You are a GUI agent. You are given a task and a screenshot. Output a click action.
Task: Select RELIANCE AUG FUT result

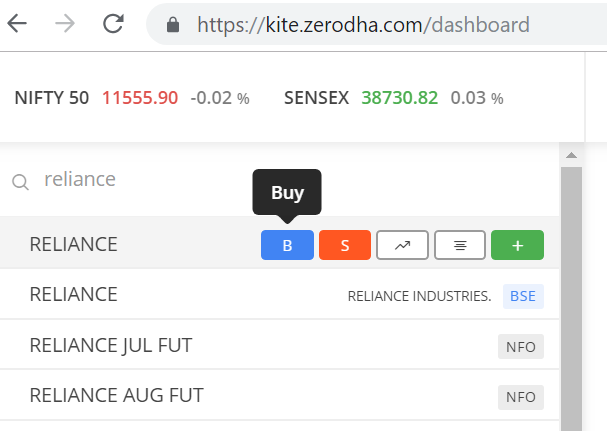pyautogui.click(x=279, y=395)
